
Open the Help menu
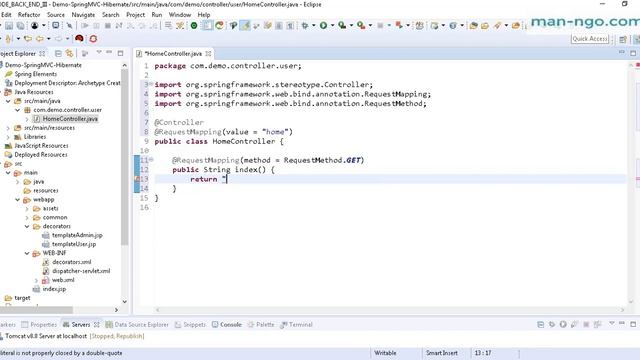(x=204, y=15)
